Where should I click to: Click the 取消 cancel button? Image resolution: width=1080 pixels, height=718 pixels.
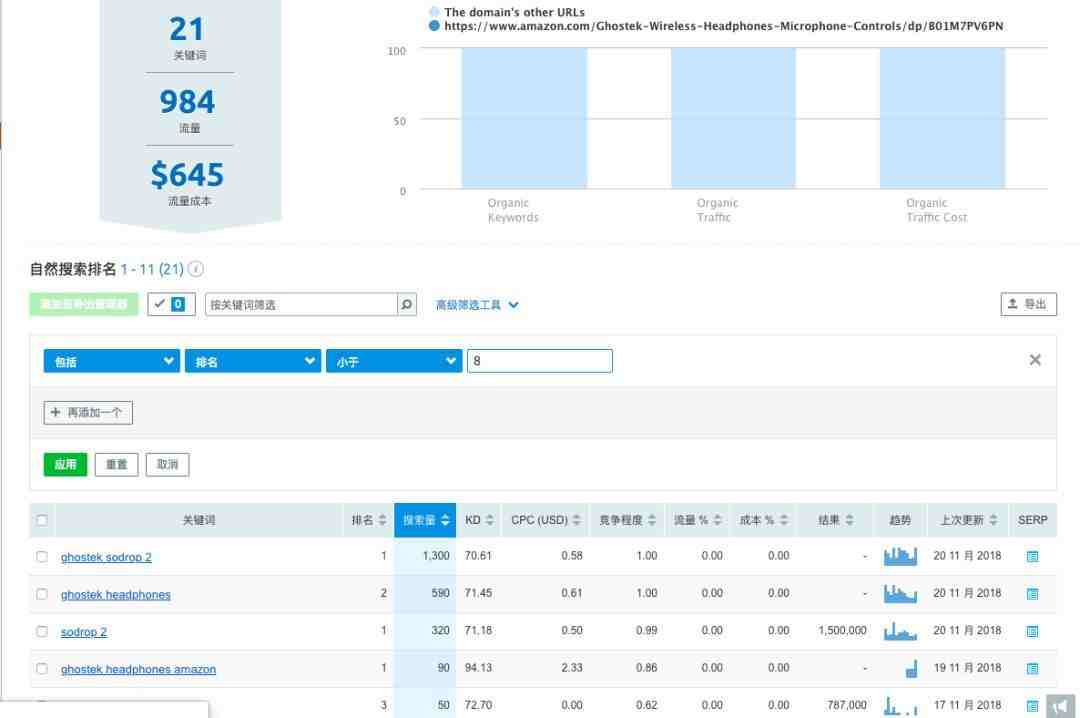pos(167,464)
